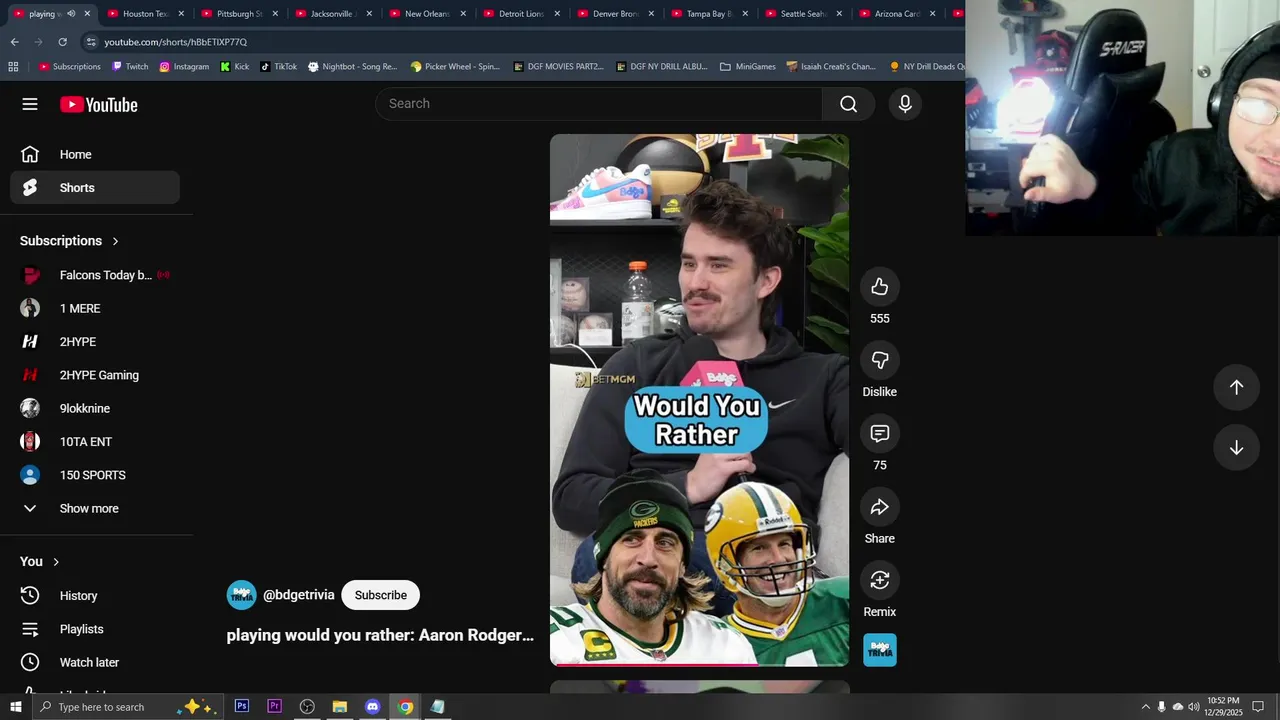Expand the Subscriptions section chevron
The width and height of the screenshot is (1280, 720).
pyautogui.click(x=115, y=241)
